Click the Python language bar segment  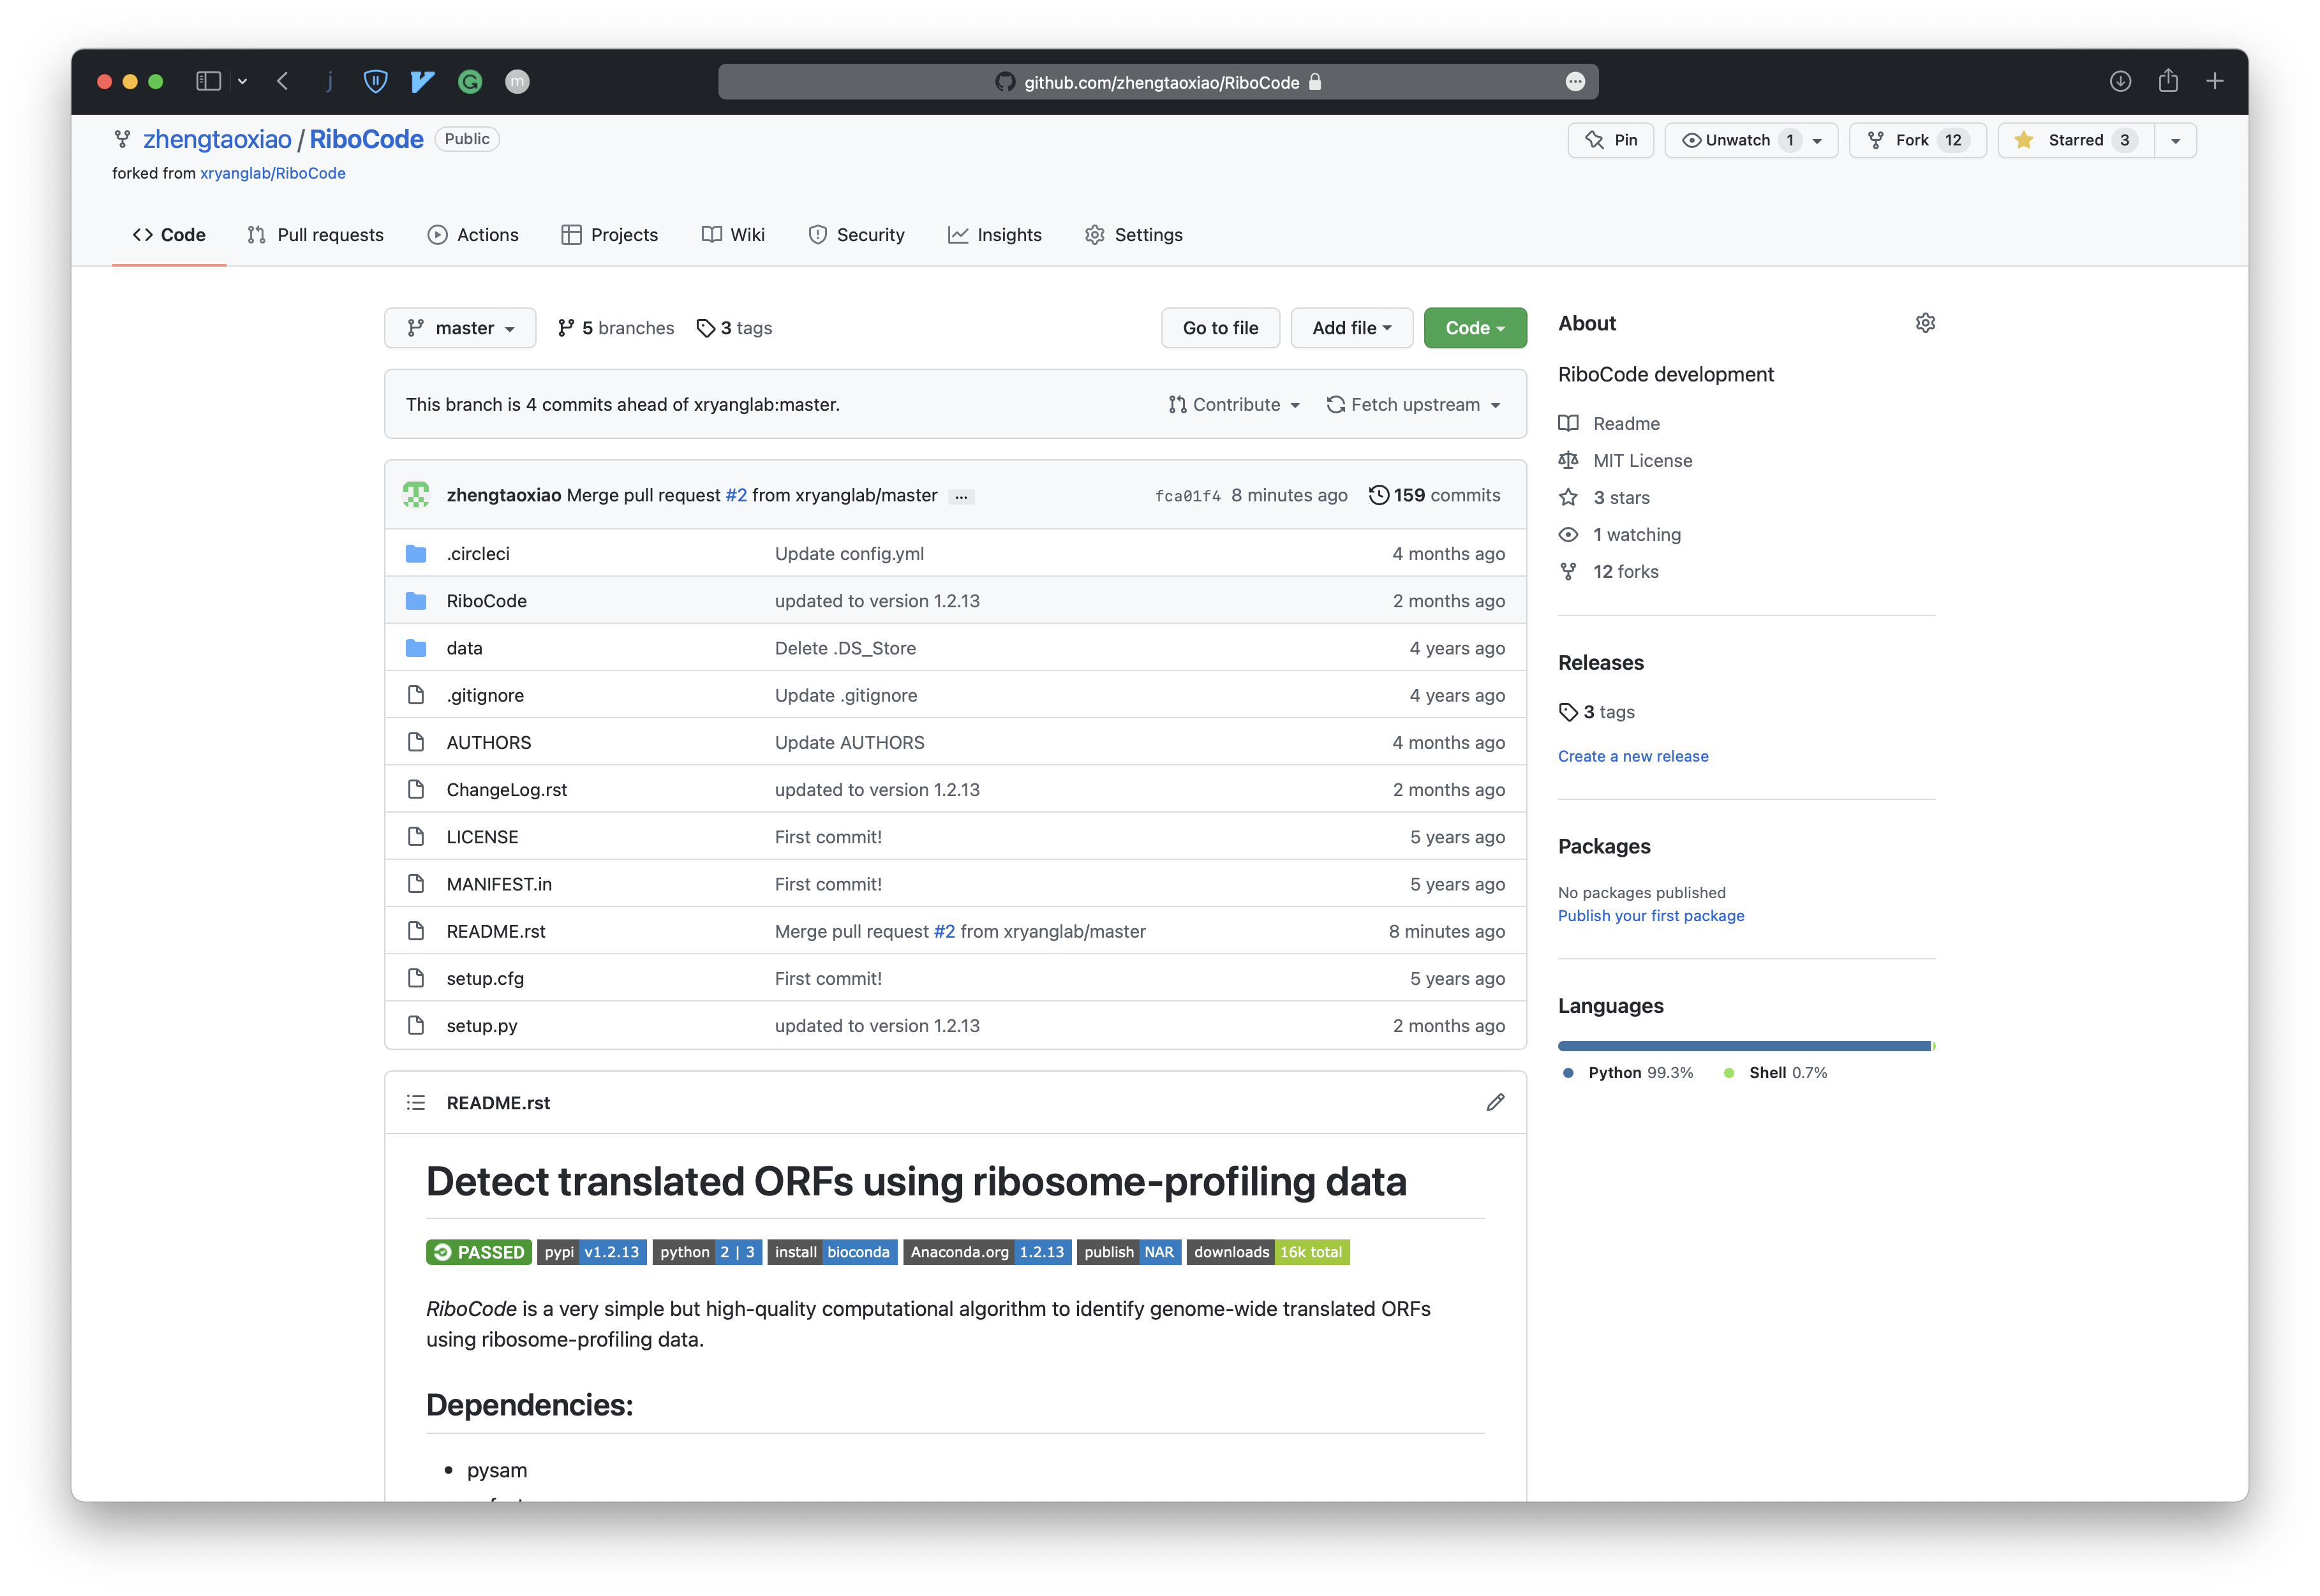pos(1743,1046)
